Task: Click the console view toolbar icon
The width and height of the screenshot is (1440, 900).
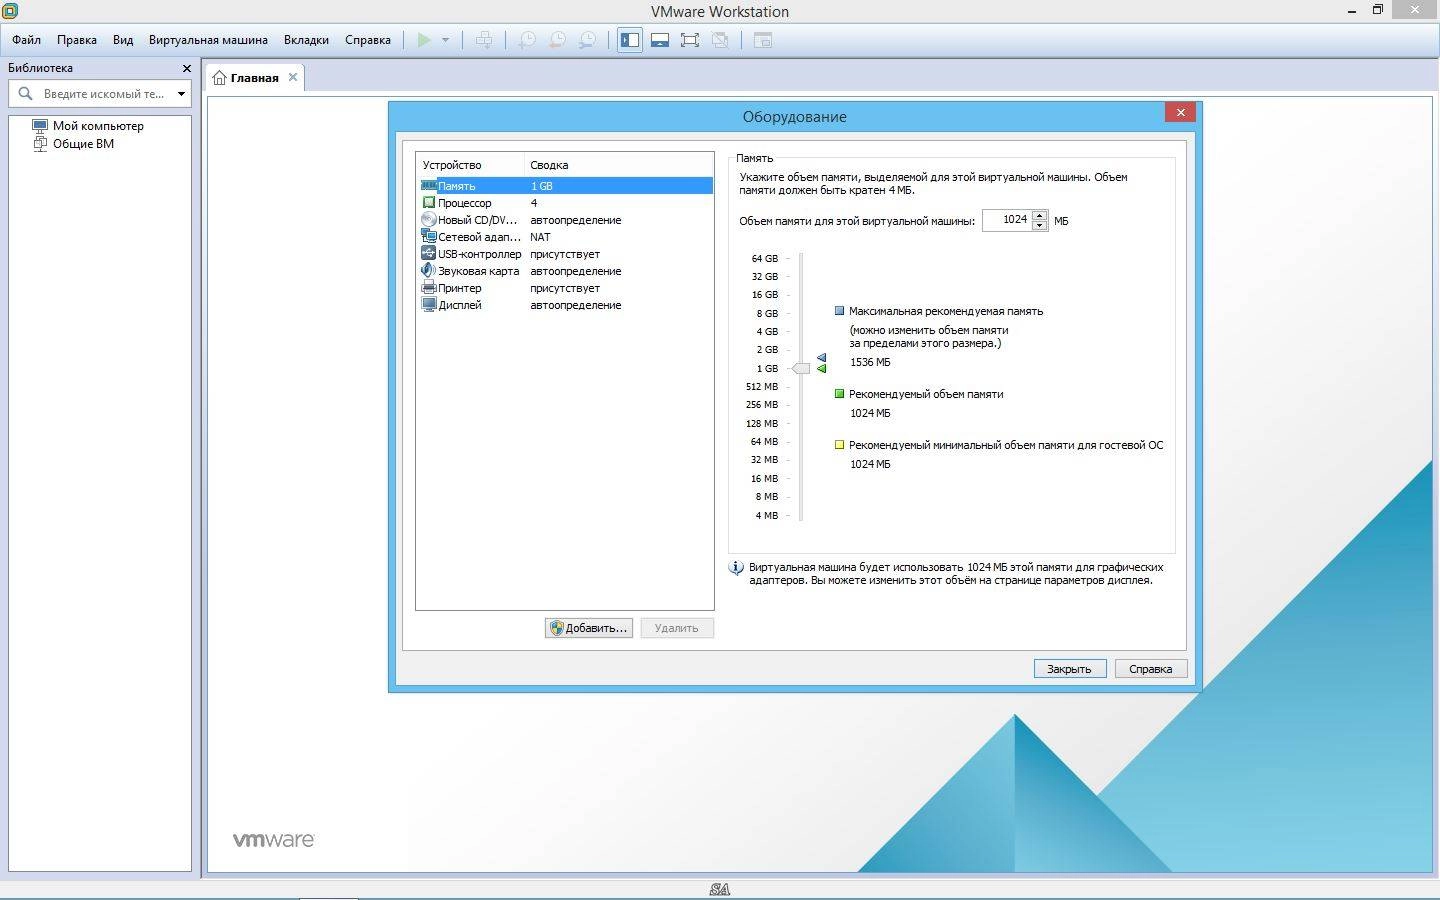Action: tap(763, 40)
